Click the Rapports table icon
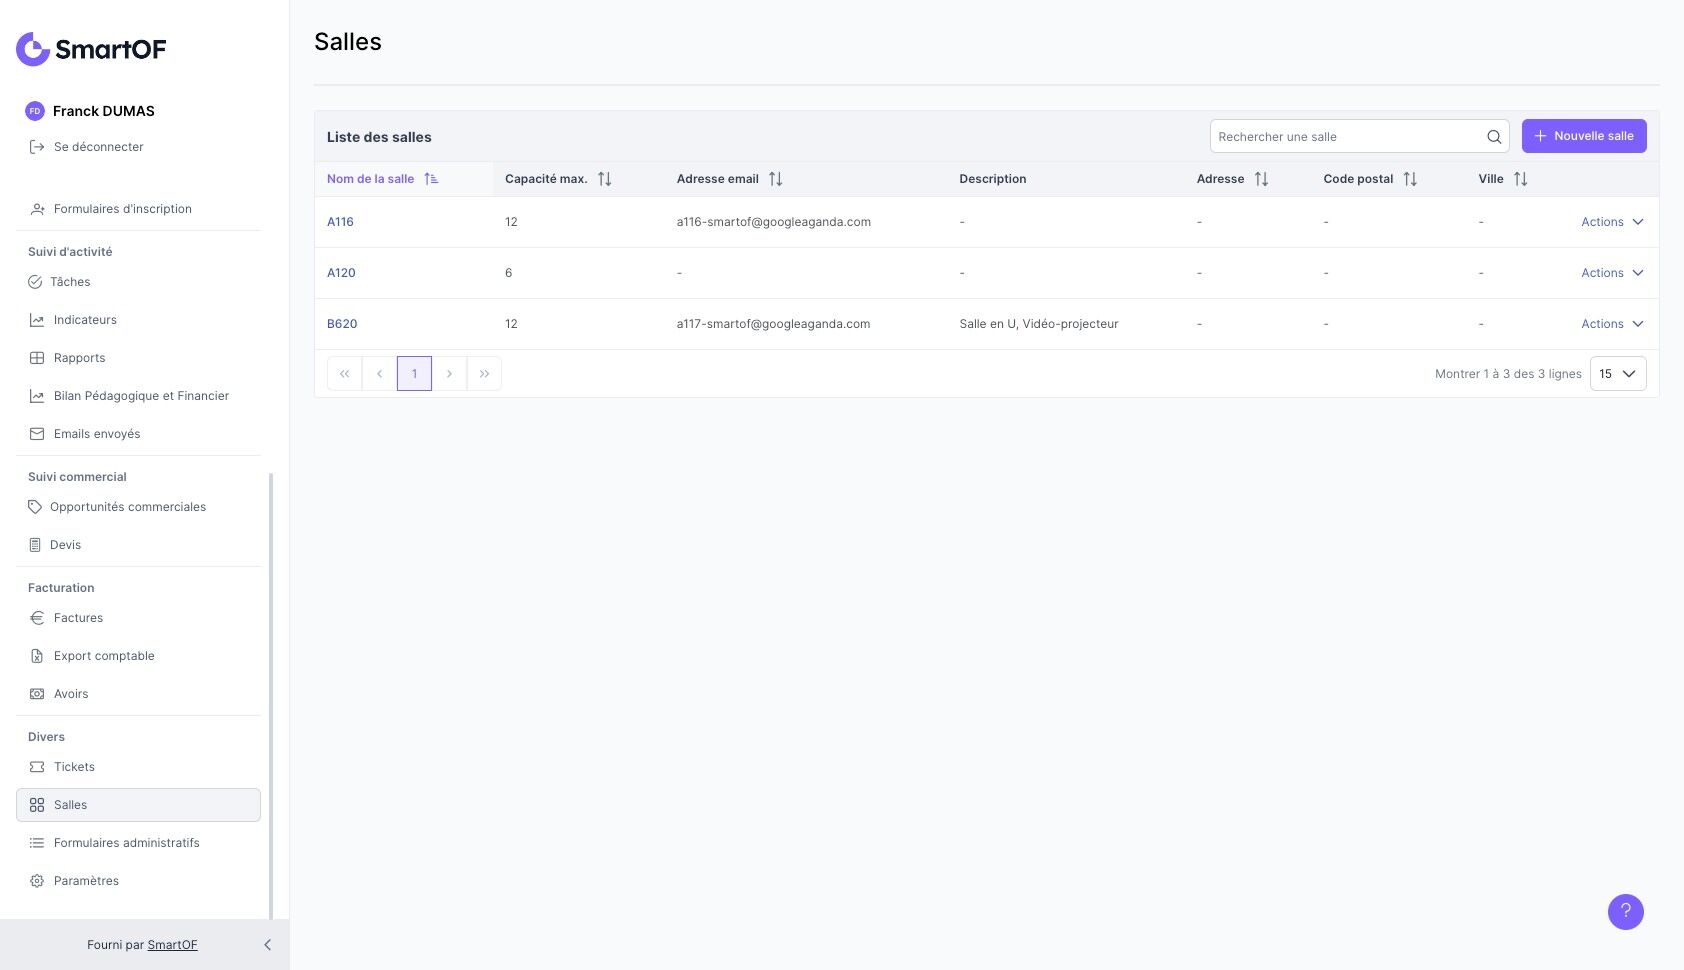Image resolution: width=1684 pixels, height=970 pixels. [37, 358]
